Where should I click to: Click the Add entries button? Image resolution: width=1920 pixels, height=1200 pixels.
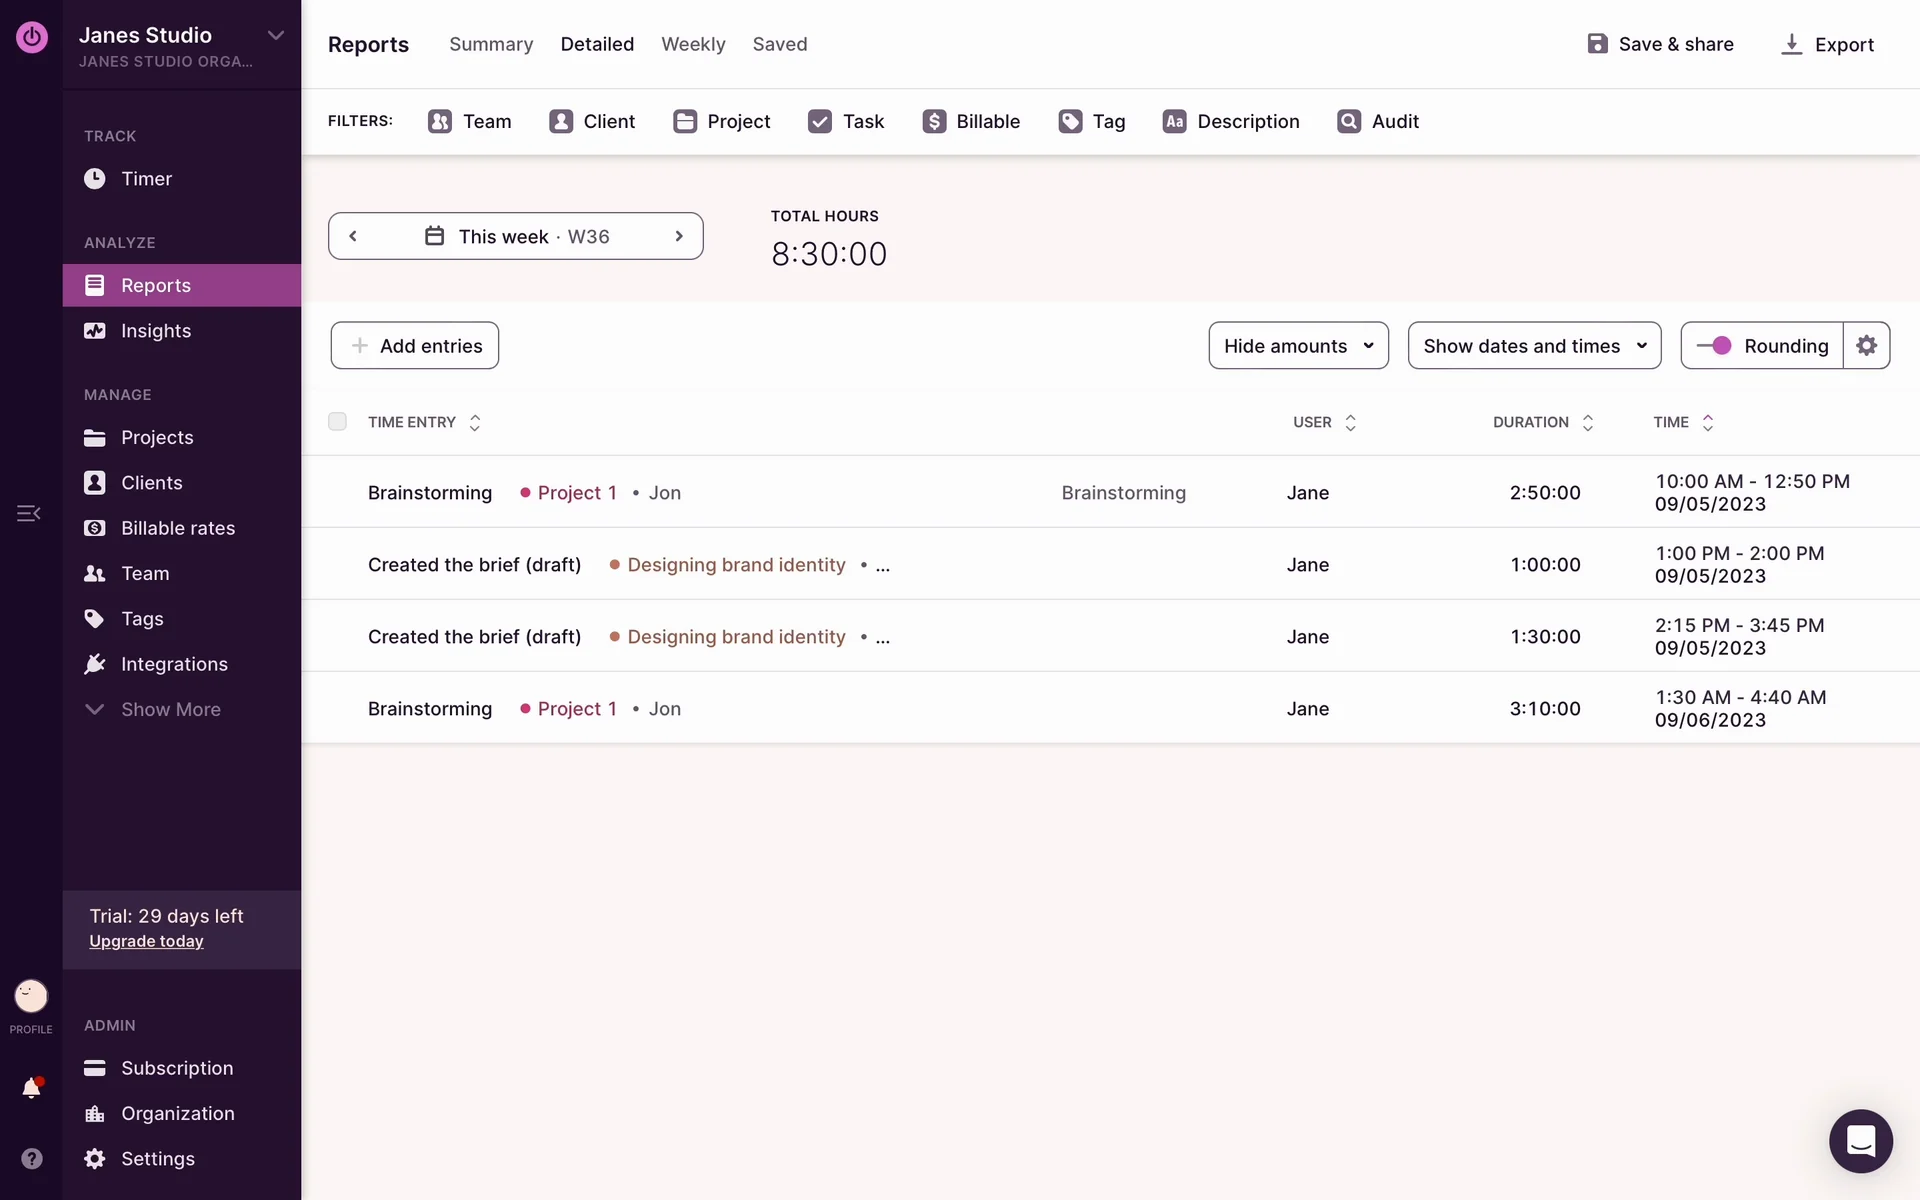click(415, 345)
